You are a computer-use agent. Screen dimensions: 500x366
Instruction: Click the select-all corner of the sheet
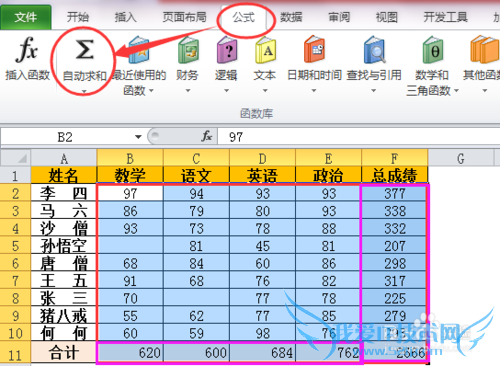pyautogui.click(x=15, y=158)
